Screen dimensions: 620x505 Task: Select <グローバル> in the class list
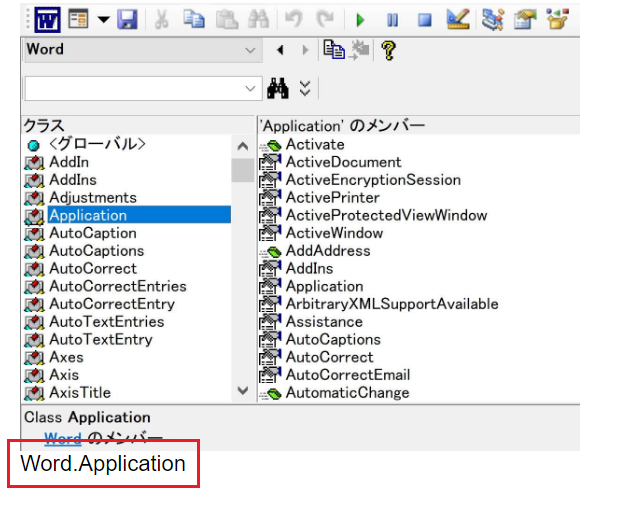tap(97, 144)
